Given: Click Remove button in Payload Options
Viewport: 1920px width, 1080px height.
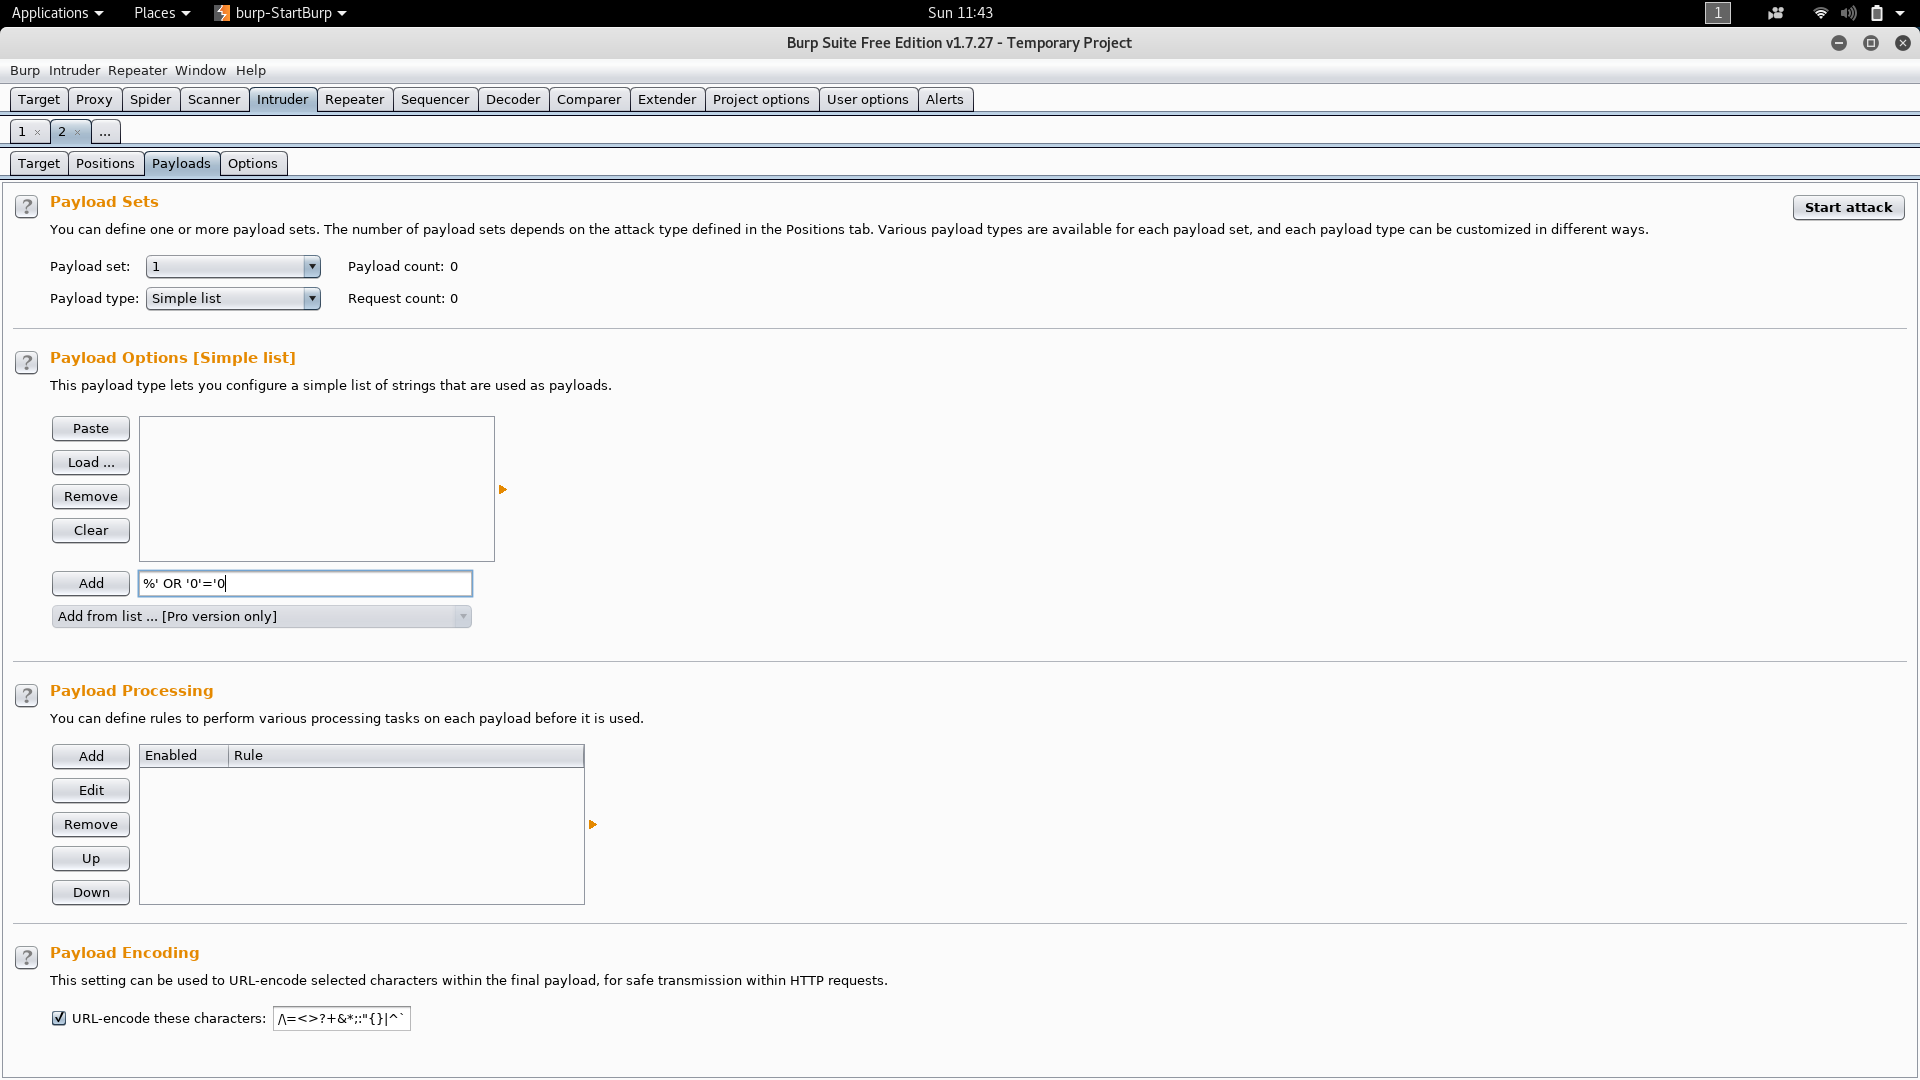Looking at the screenshot, I should (91, 496).
